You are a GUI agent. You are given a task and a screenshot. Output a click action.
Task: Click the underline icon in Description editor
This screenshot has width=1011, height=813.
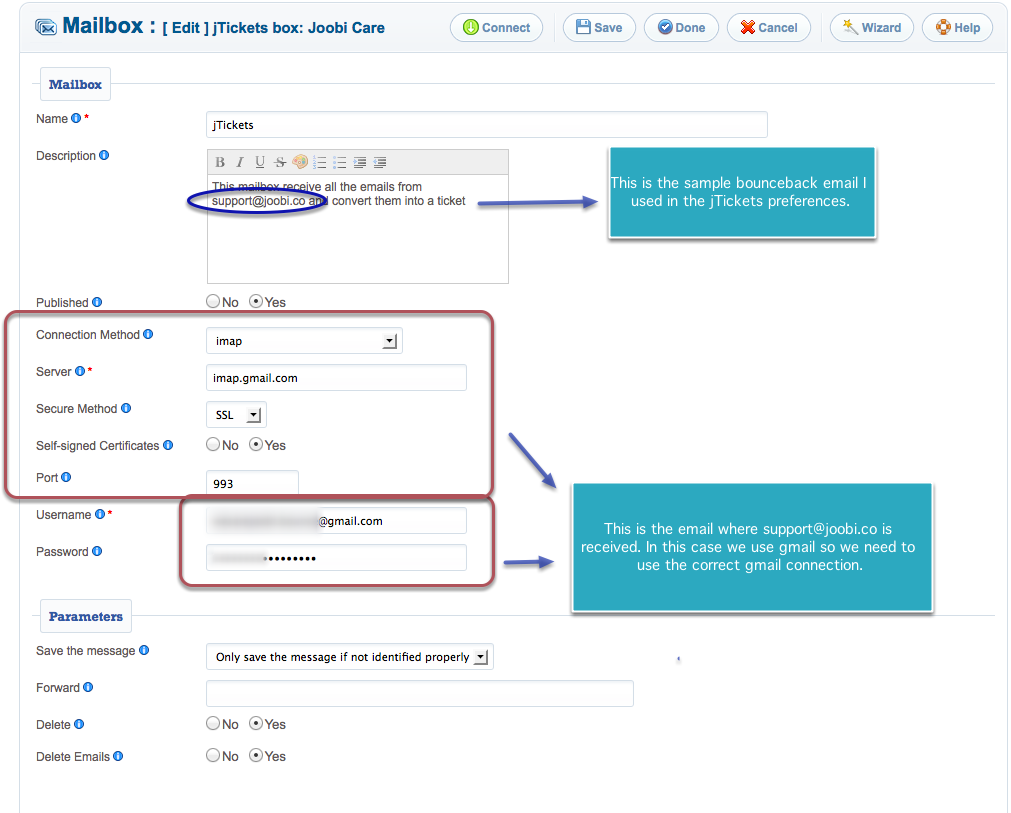pos(260,162)
